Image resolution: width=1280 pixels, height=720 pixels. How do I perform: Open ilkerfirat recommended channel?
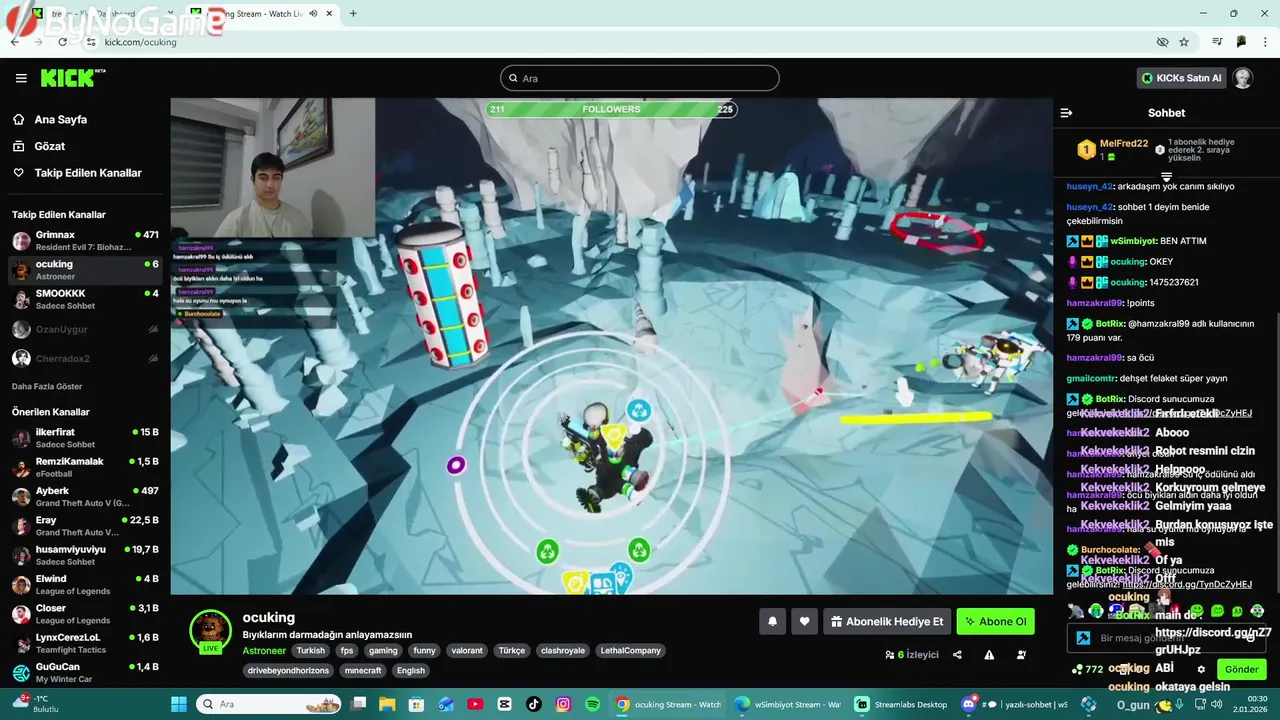point(85,438)
